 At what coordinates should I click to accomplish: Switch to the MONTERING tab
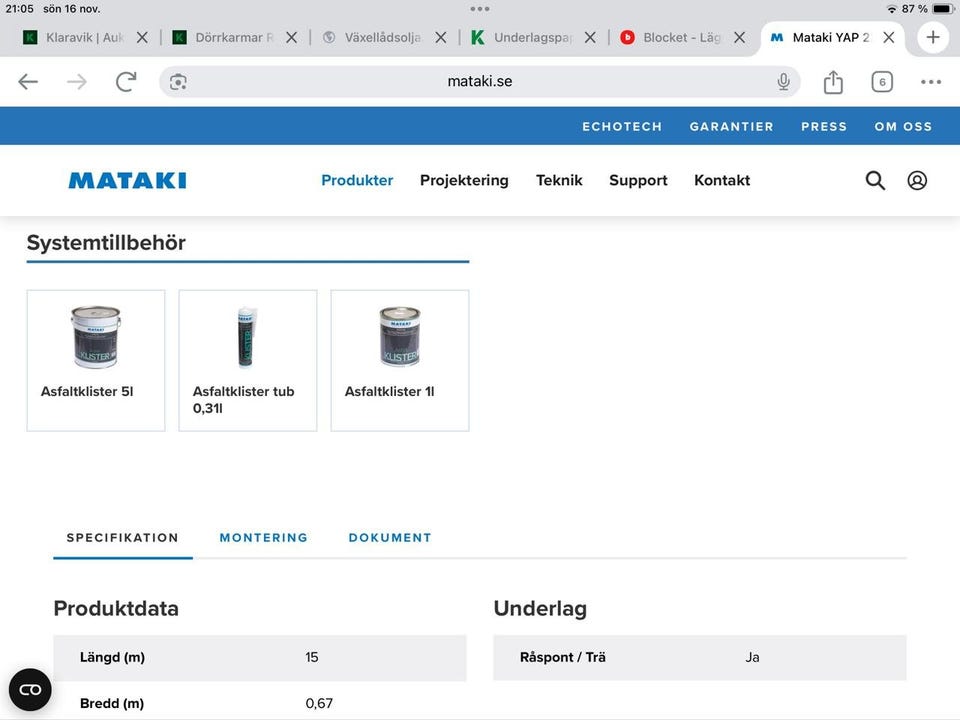click(264, 538)
